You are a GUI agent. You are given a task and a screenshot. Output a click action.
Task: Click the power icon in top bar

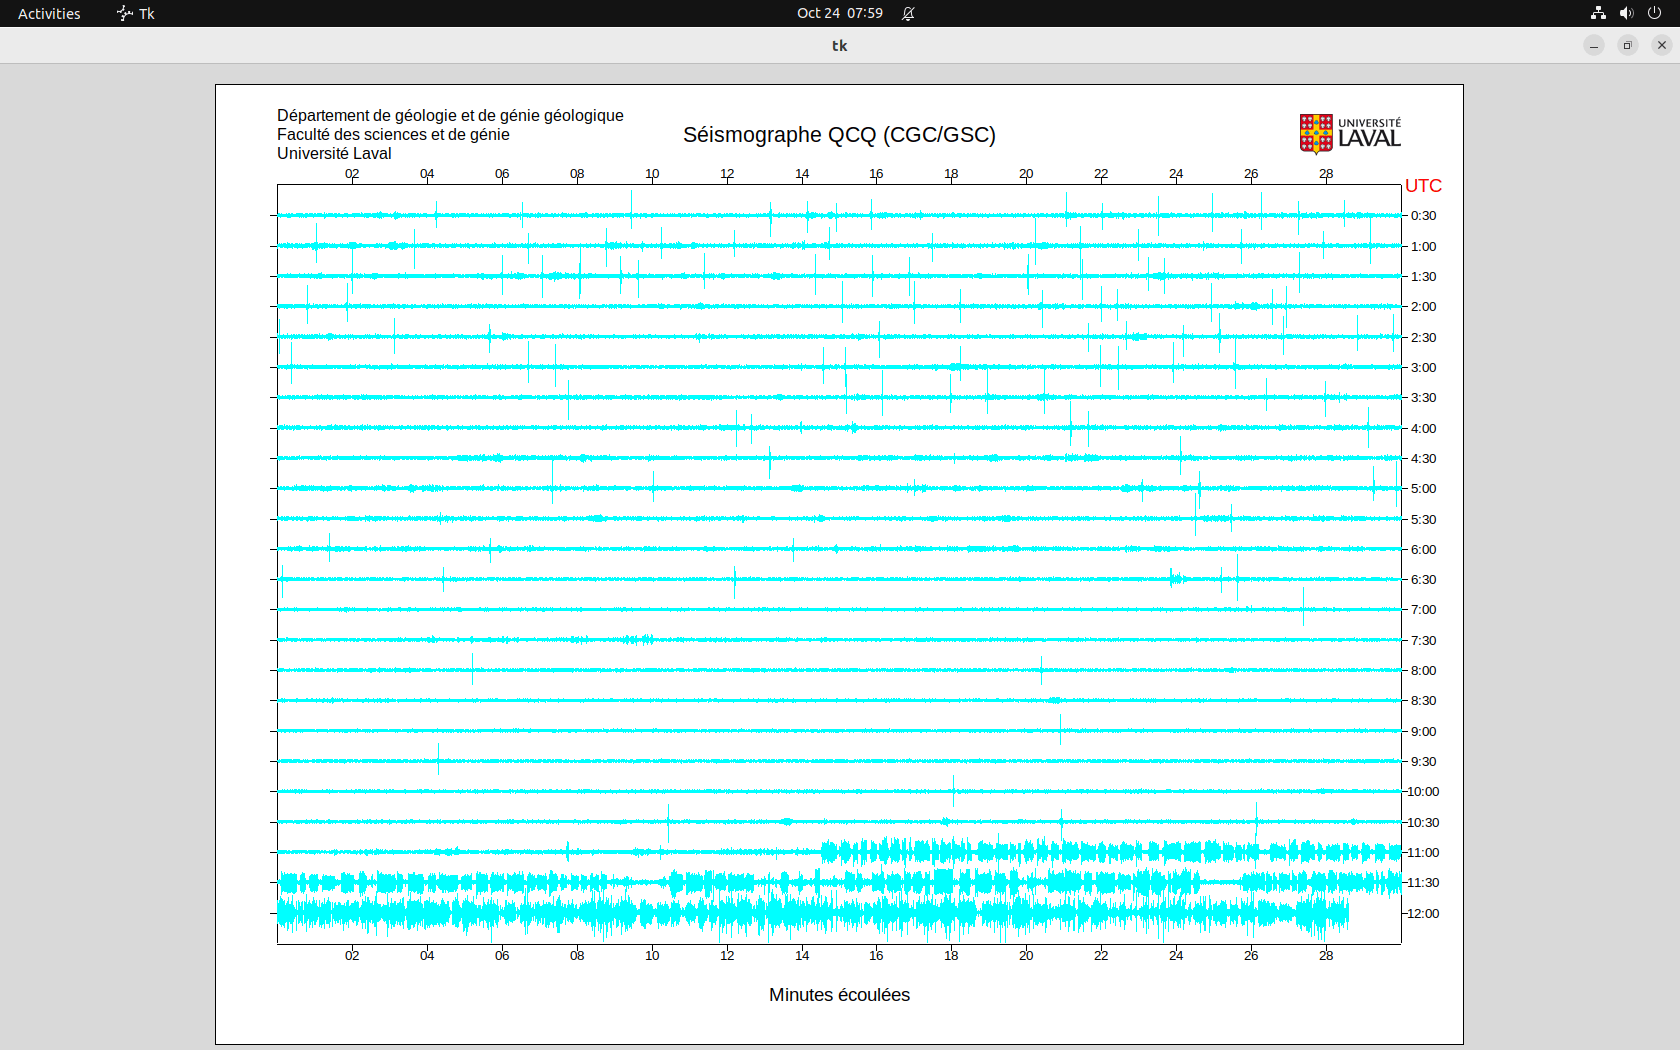coord(1654,13)
